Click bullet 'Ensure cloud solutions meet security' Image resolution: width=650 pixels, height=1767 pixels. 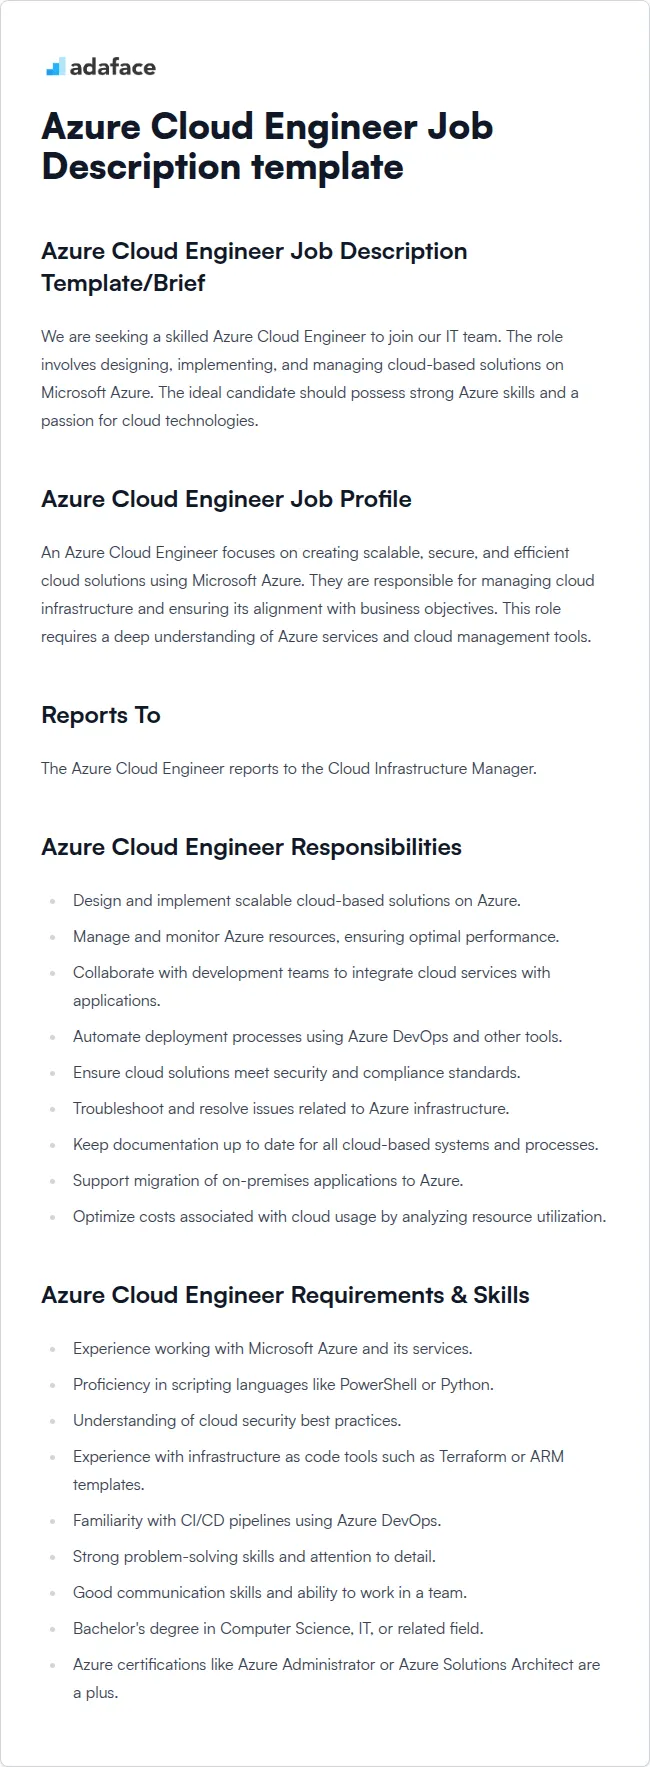pos(297,1072)
